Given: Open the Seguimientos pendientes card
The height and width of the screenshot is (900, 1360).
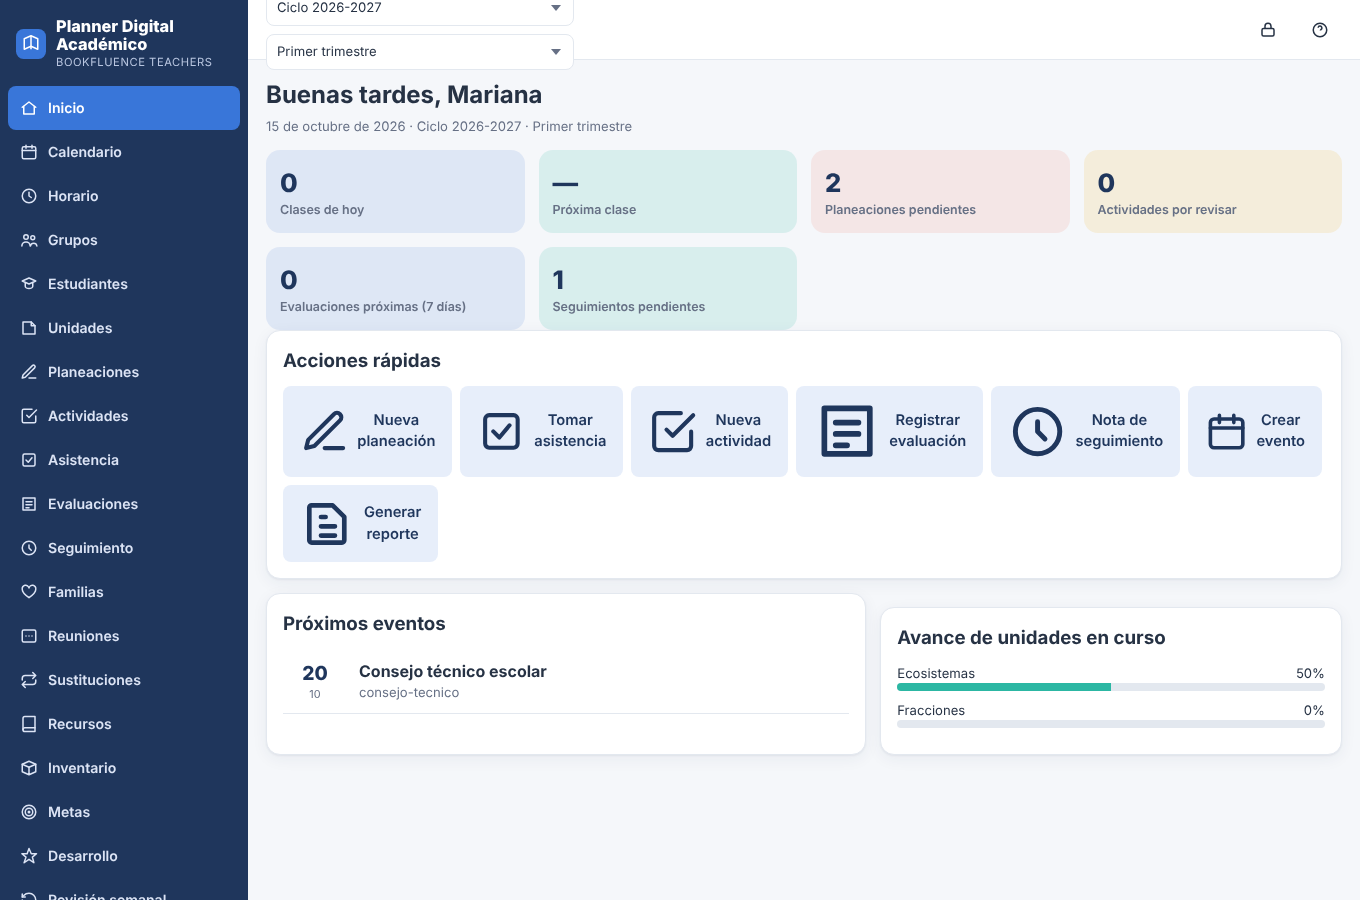Looking at the screenshot, I should (668, 289).
